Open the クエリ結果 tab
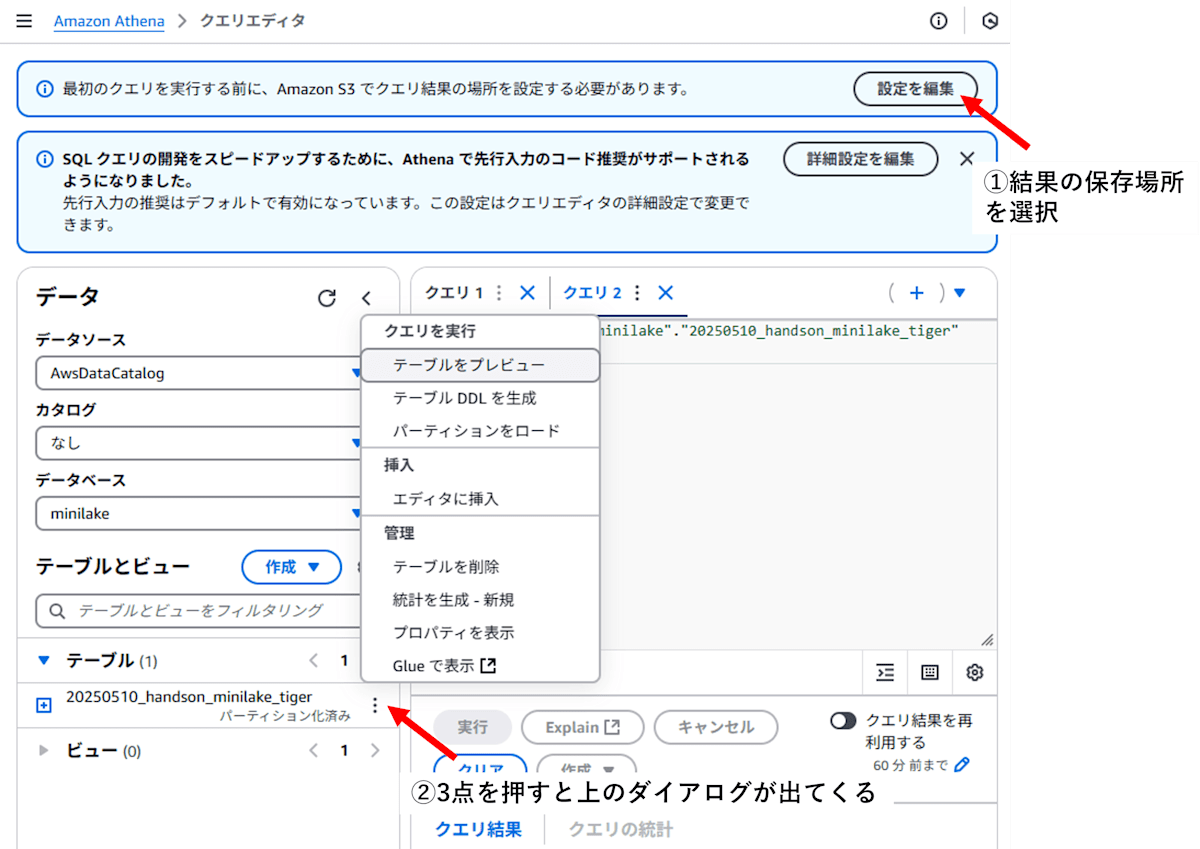Viewport: 1200px width, 849px height. [478, 829]
